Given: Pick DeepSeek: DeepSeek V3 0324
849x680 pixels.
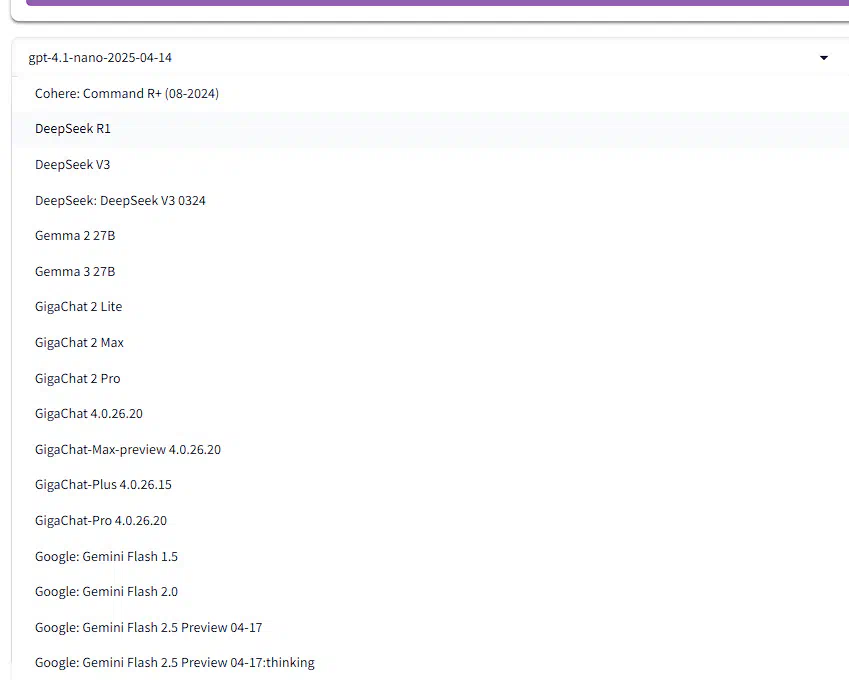Looking at the screenshot, I should tap(430, 200).
